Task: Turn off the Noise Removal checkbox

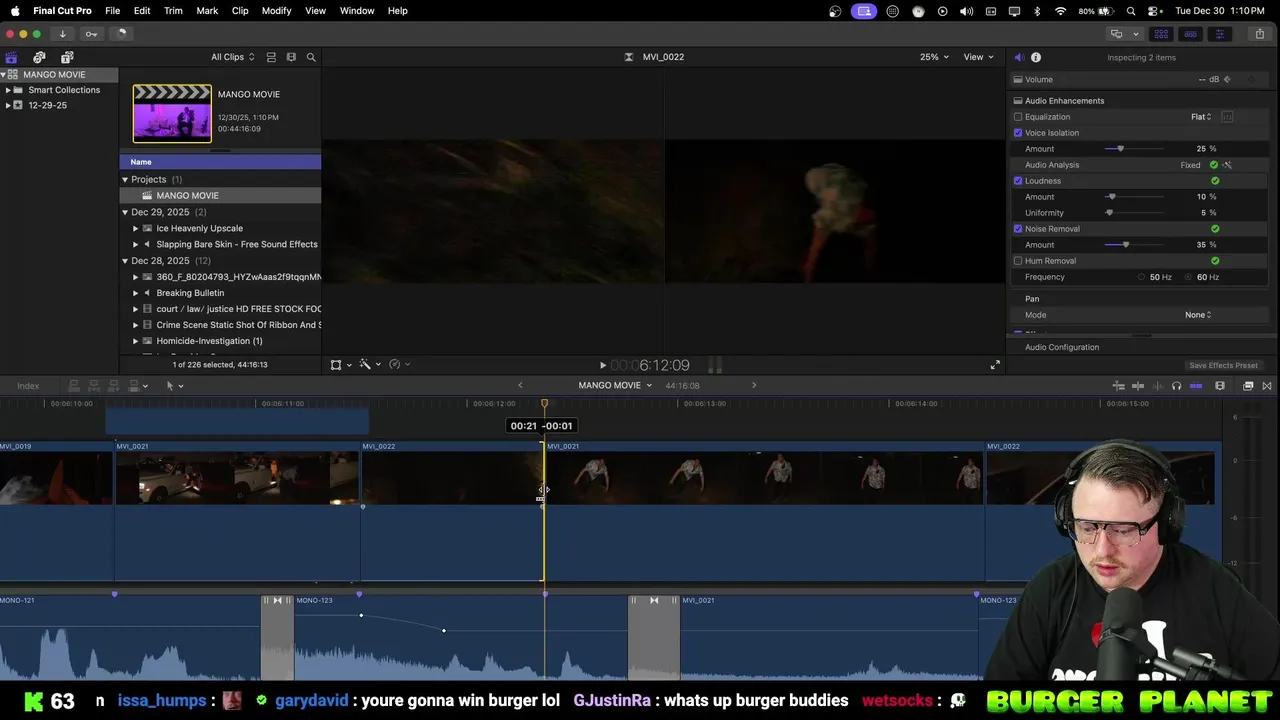Action: [x=1018, y=229]
